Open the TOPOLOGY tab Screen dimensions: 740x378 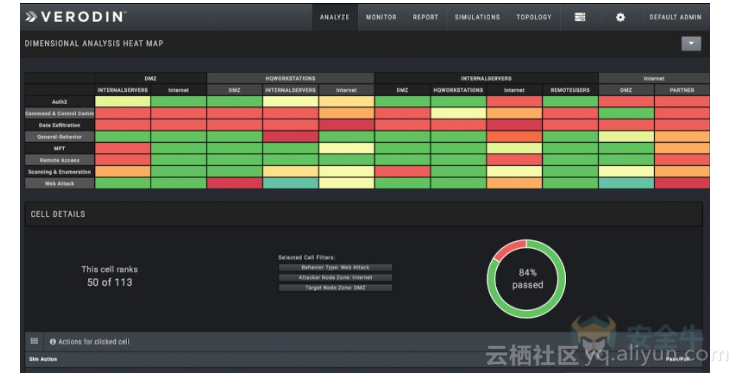(534, 17)
